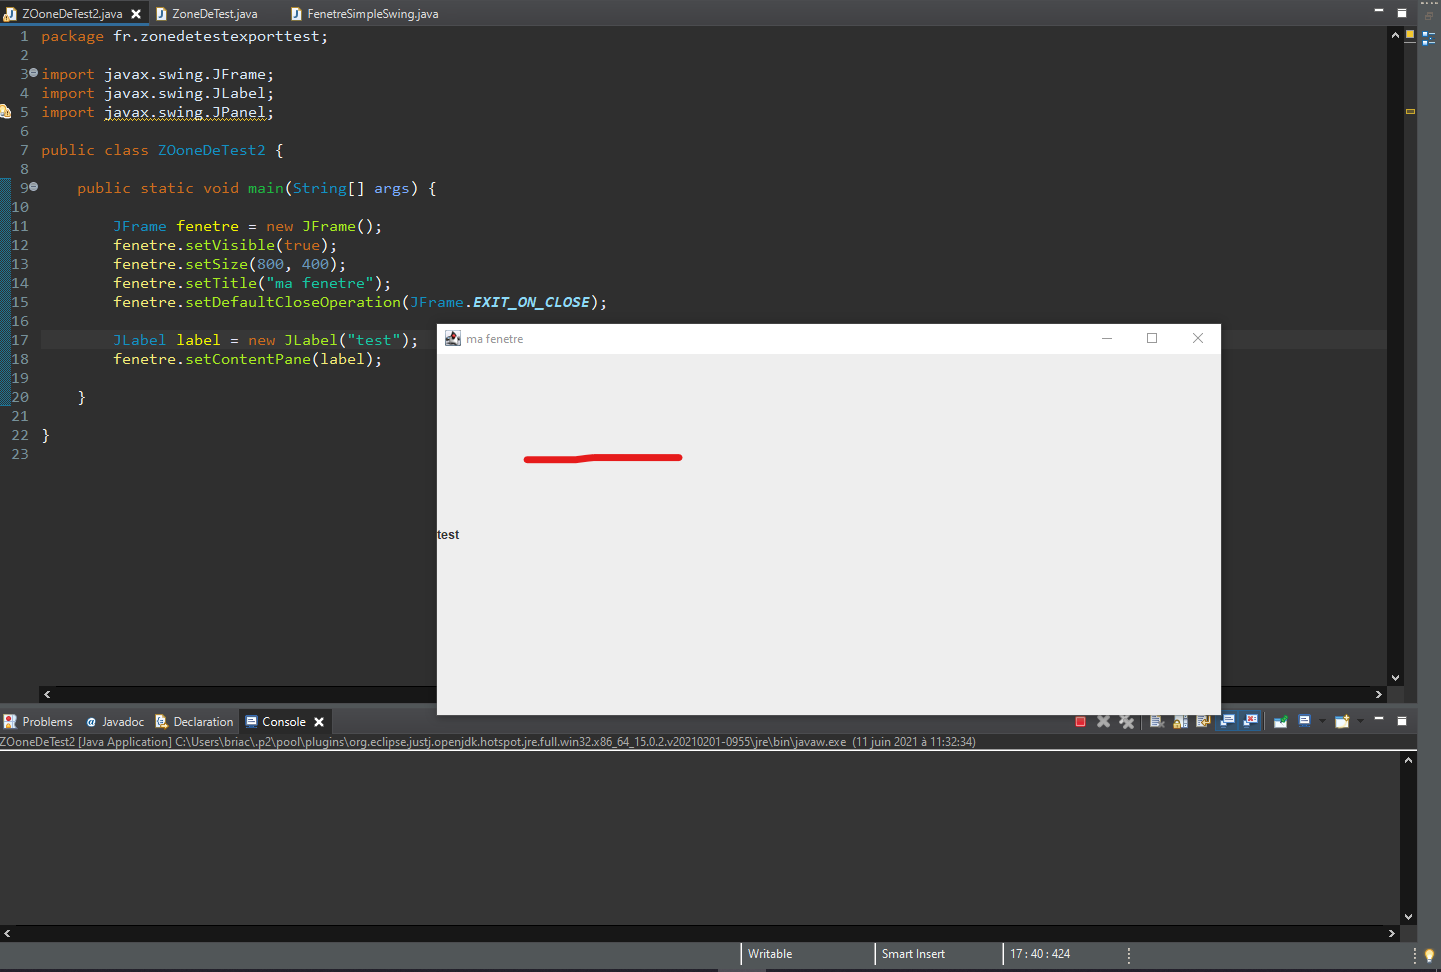1441x972 pixels.
Task: Toggle Show Console When Standard Out Changes
Action: pyautogui.click(x=1228, y=721)
